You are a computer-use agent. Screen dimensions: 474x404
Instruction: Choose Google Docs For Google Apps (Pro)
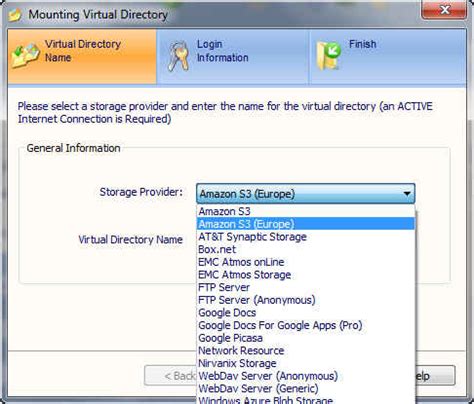coord(305,325)
